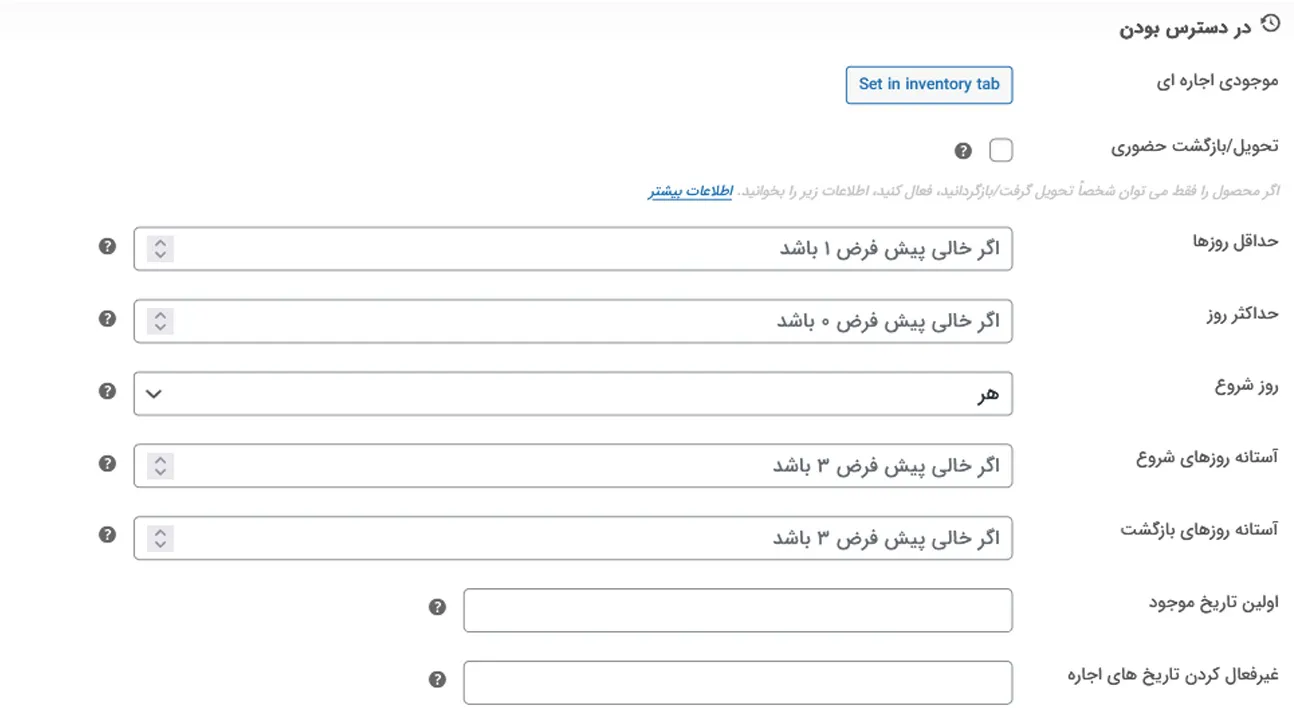
Task: Click the آستانه روزهای بازگشت label
Action: (1199, 531)
